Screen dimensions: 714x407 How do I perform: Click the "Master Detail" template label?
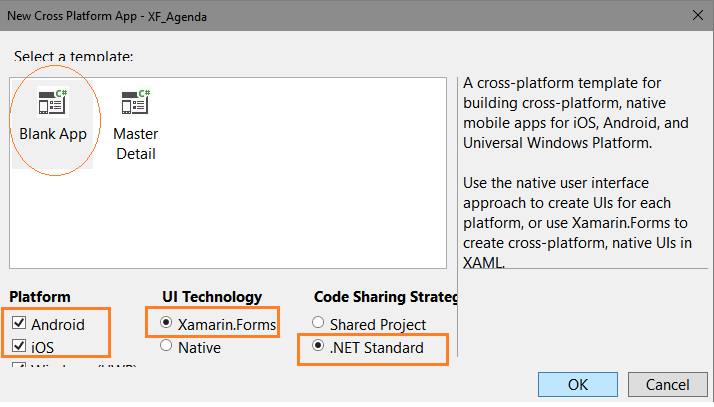click(x=136, y=144)
